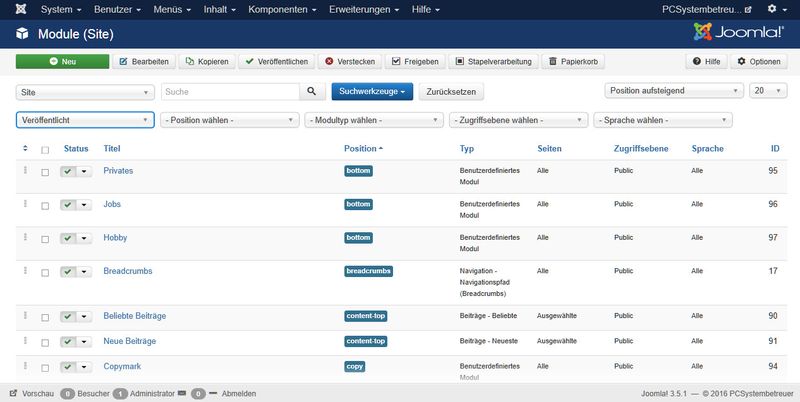Click the Bearbeiten toolbar button
The image size is (800, 402).
pyautogui.click(x=144, y=61)
